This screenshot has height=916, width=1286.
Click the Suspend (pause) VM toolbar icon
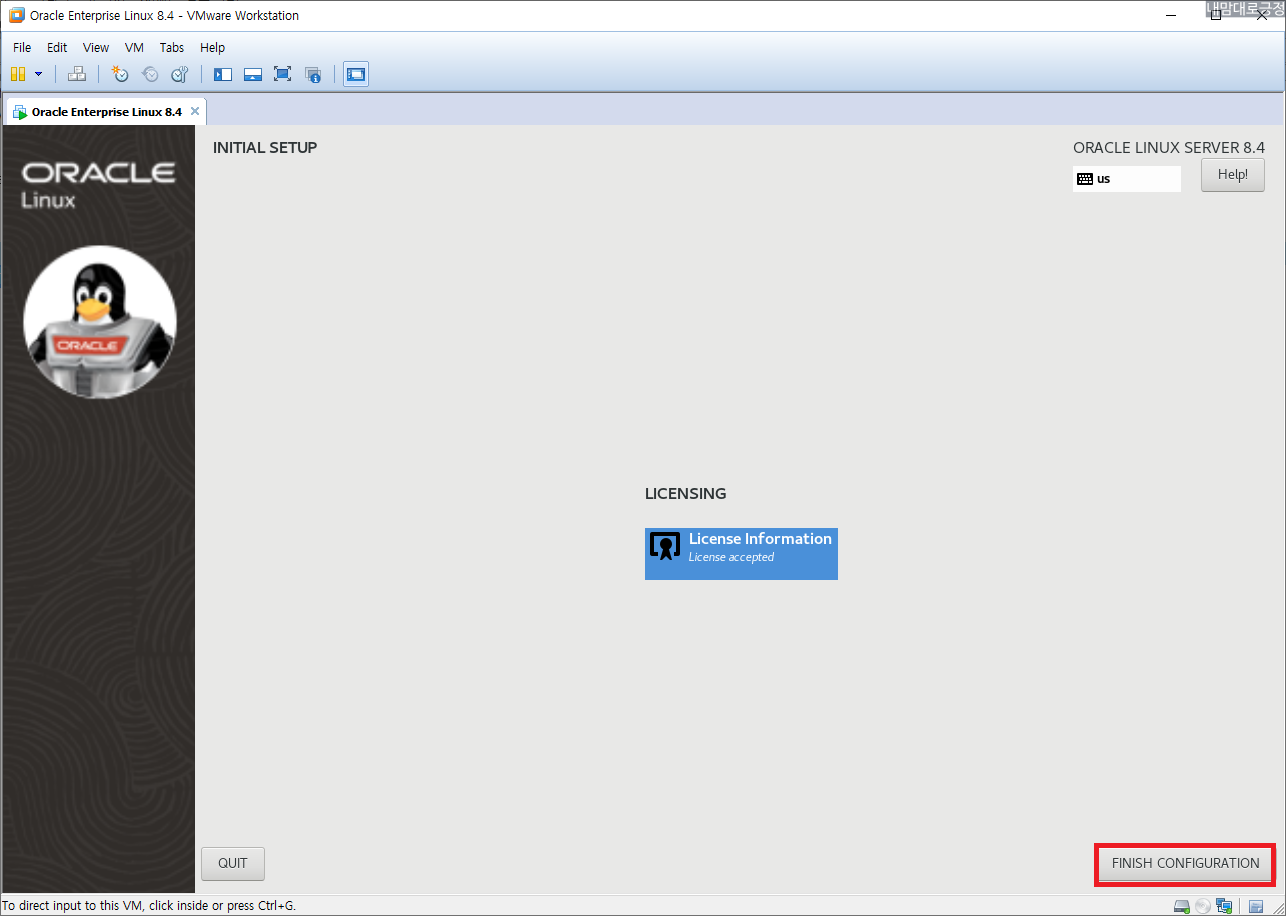click(x=18, y=74)
